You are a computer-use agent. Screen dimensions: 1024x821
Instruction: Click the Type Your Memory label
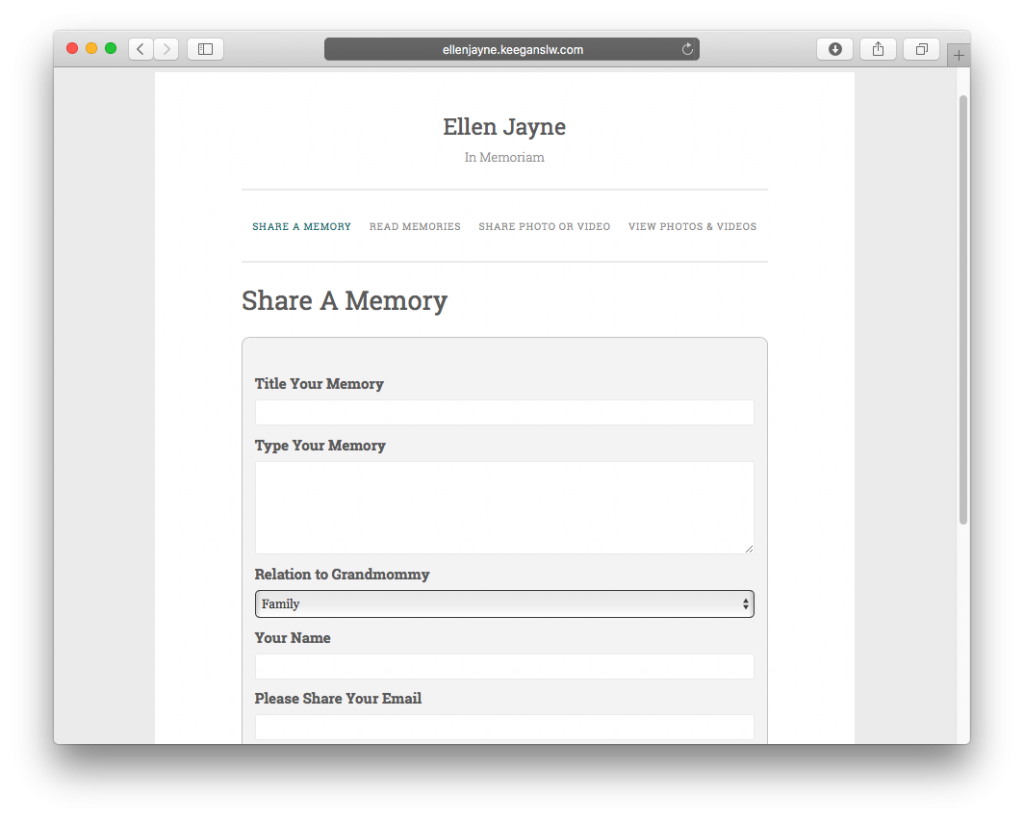(x=320, y=445)
